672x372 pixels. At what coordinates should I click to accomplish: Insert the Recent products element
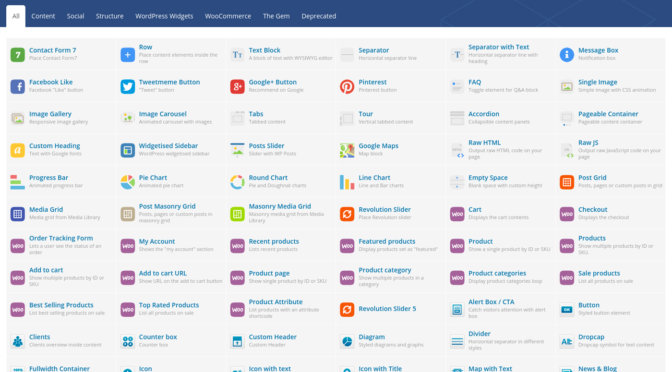tap(280, 246)
